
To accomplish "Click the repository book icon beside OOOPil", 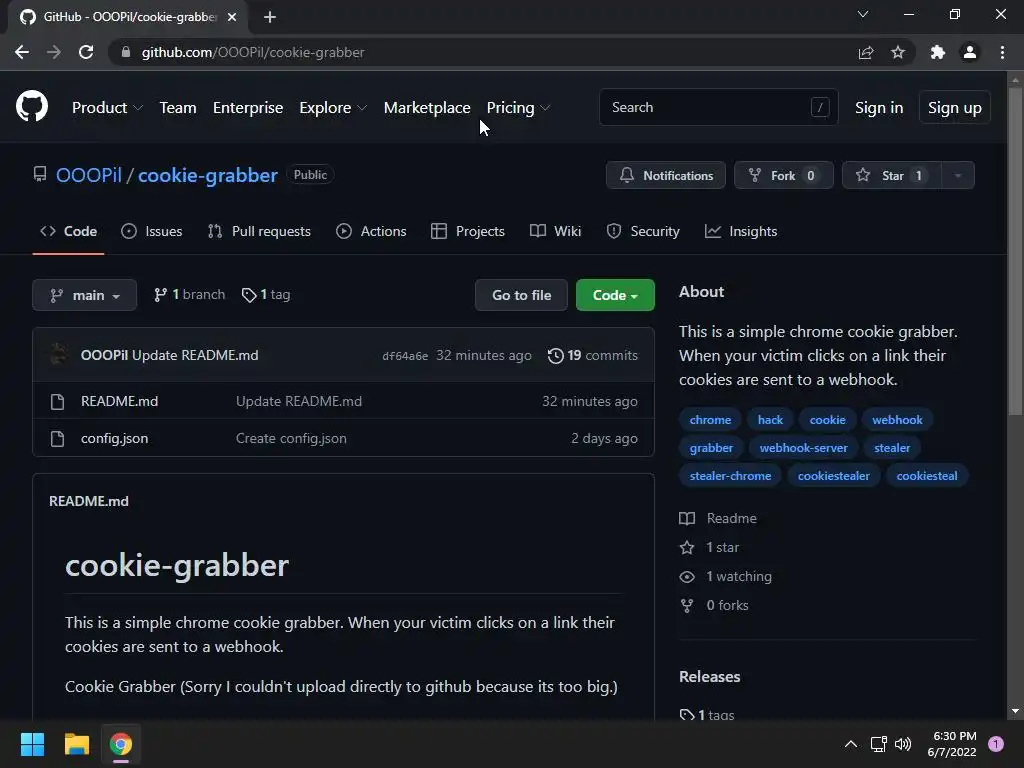I will tap(40, 174).
